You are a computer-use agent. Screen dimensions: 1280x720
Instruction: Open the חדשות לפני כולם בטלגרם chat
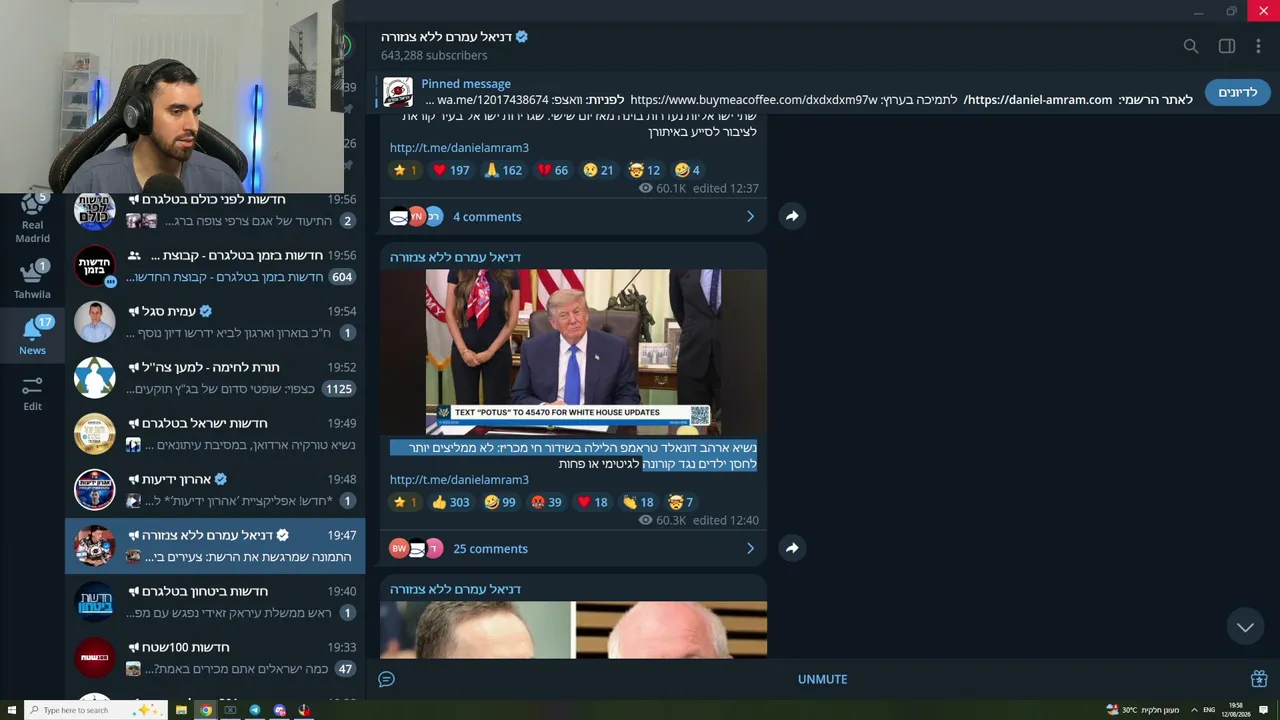pyautogui.click(x=215, y=210)
